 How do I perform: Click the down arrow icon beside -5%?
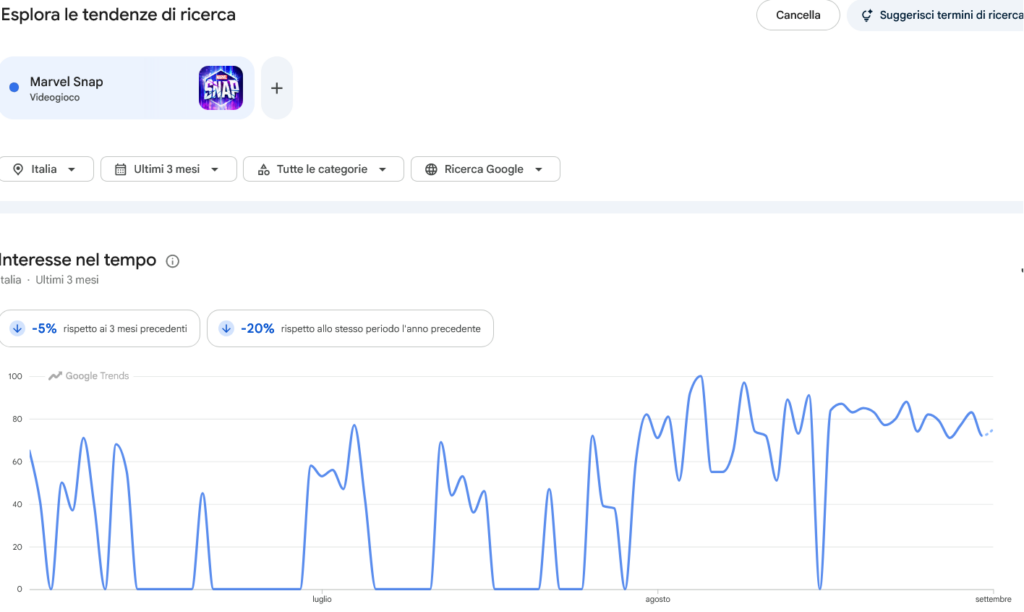(x=18, y=329)
